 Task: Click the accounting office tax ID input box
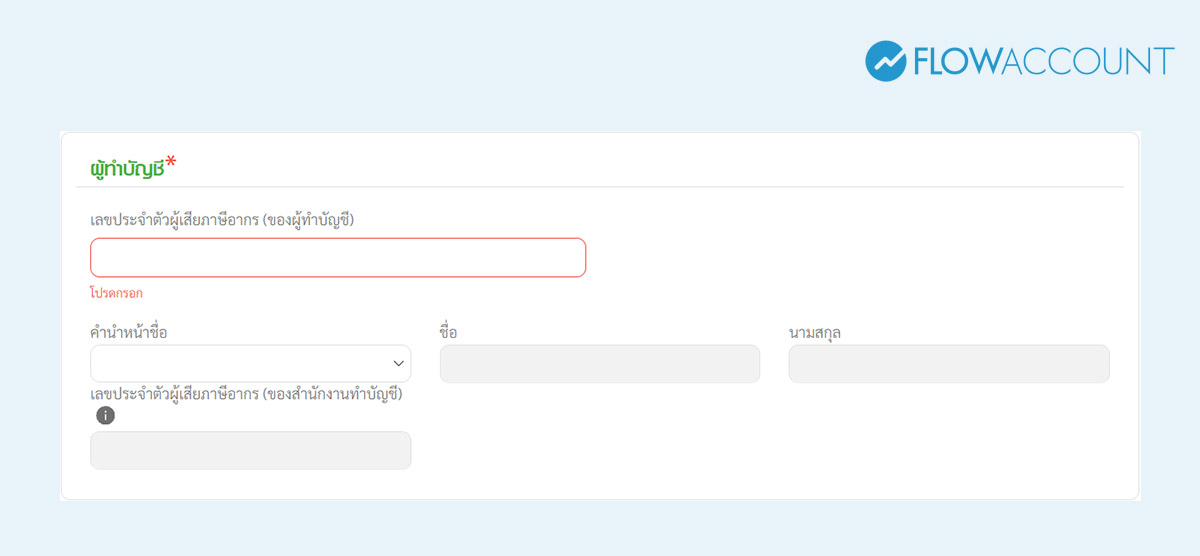(250, 450)
